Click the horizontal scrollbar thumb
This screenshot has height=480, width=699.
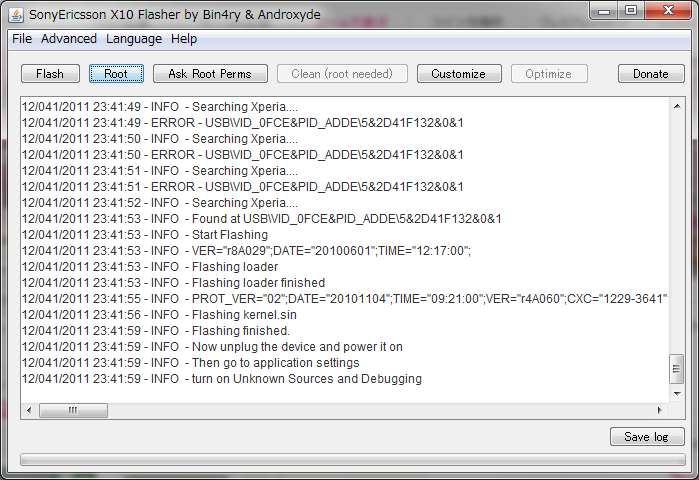(x=73, y=410)
